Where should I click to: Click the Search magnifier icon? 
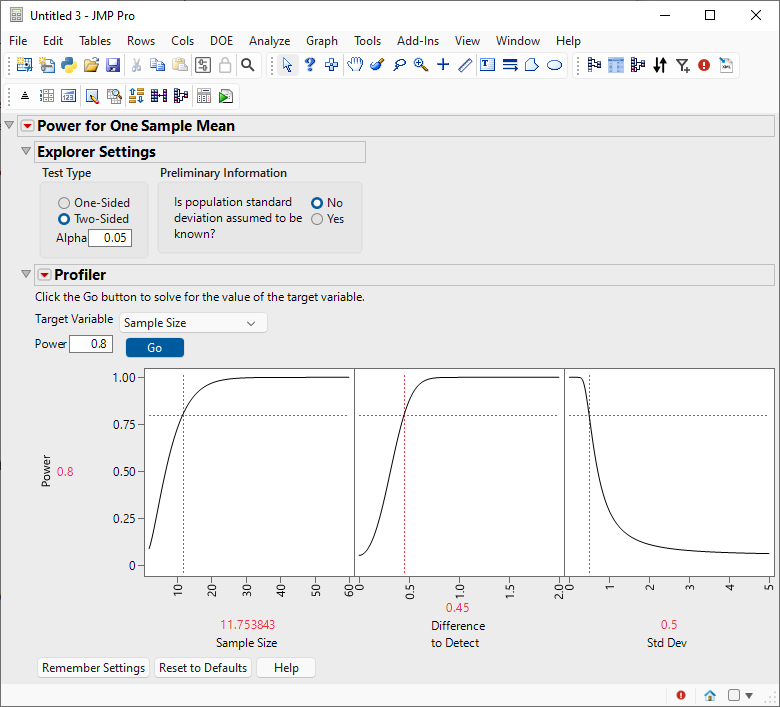247,65
